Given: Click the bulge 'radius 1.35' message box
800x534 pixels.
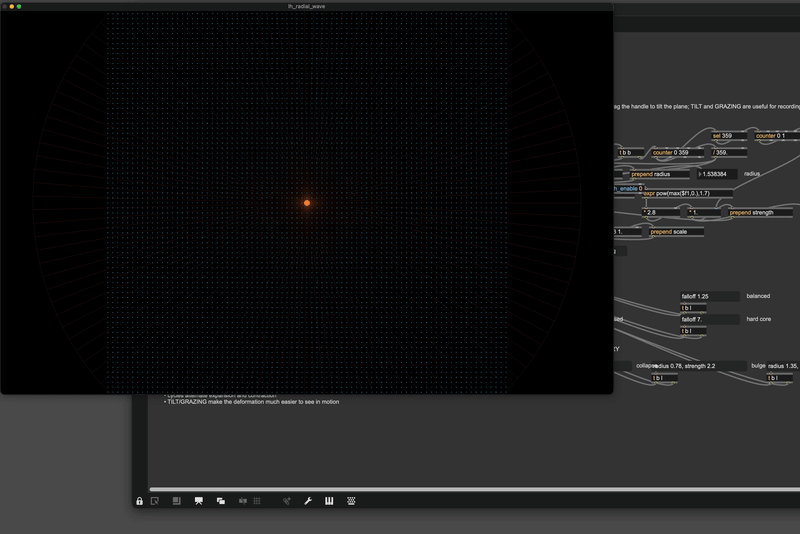Looking at the screenshot, I should pos(783,366).
